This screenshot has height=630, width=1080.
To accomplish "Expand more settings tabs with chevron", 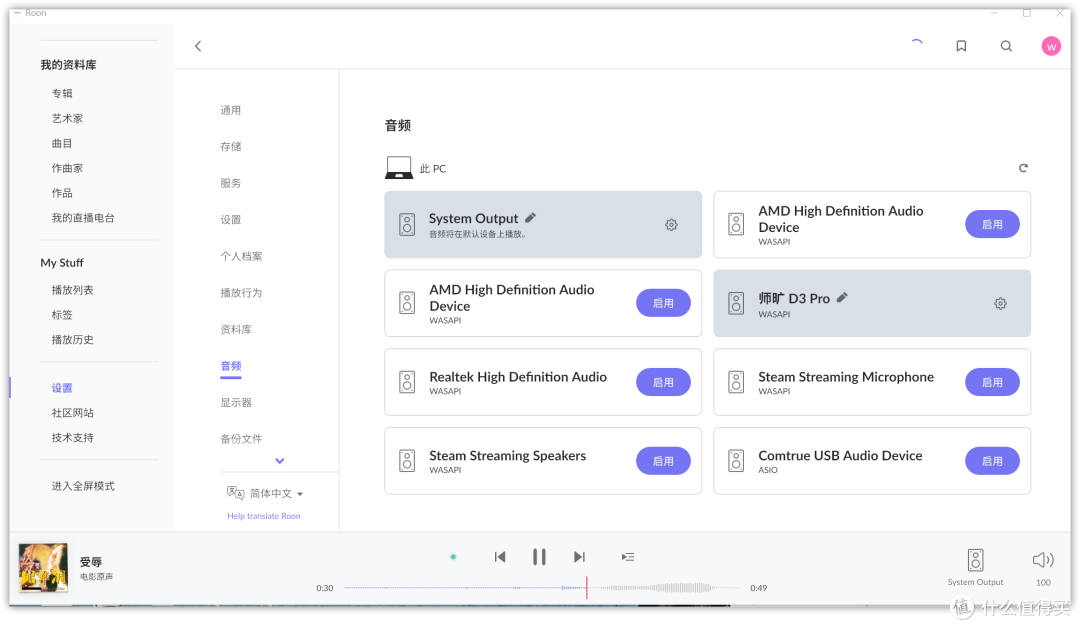I will (x=280, y=461).
